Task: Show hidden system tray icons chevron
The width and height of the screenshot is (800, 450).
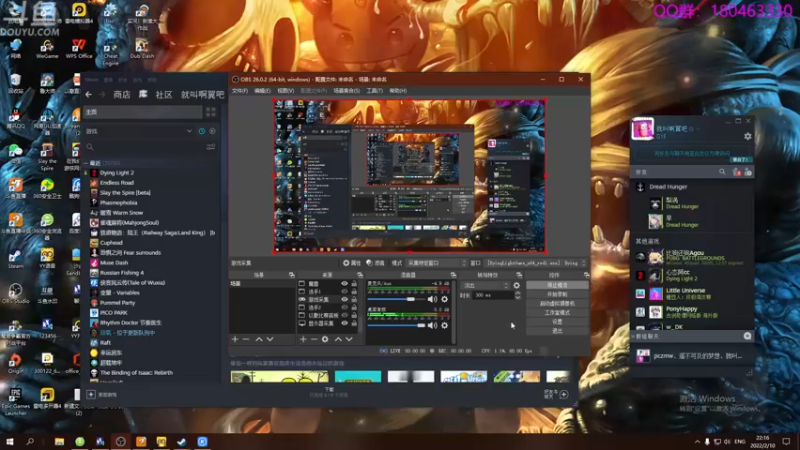Action: 697,441
